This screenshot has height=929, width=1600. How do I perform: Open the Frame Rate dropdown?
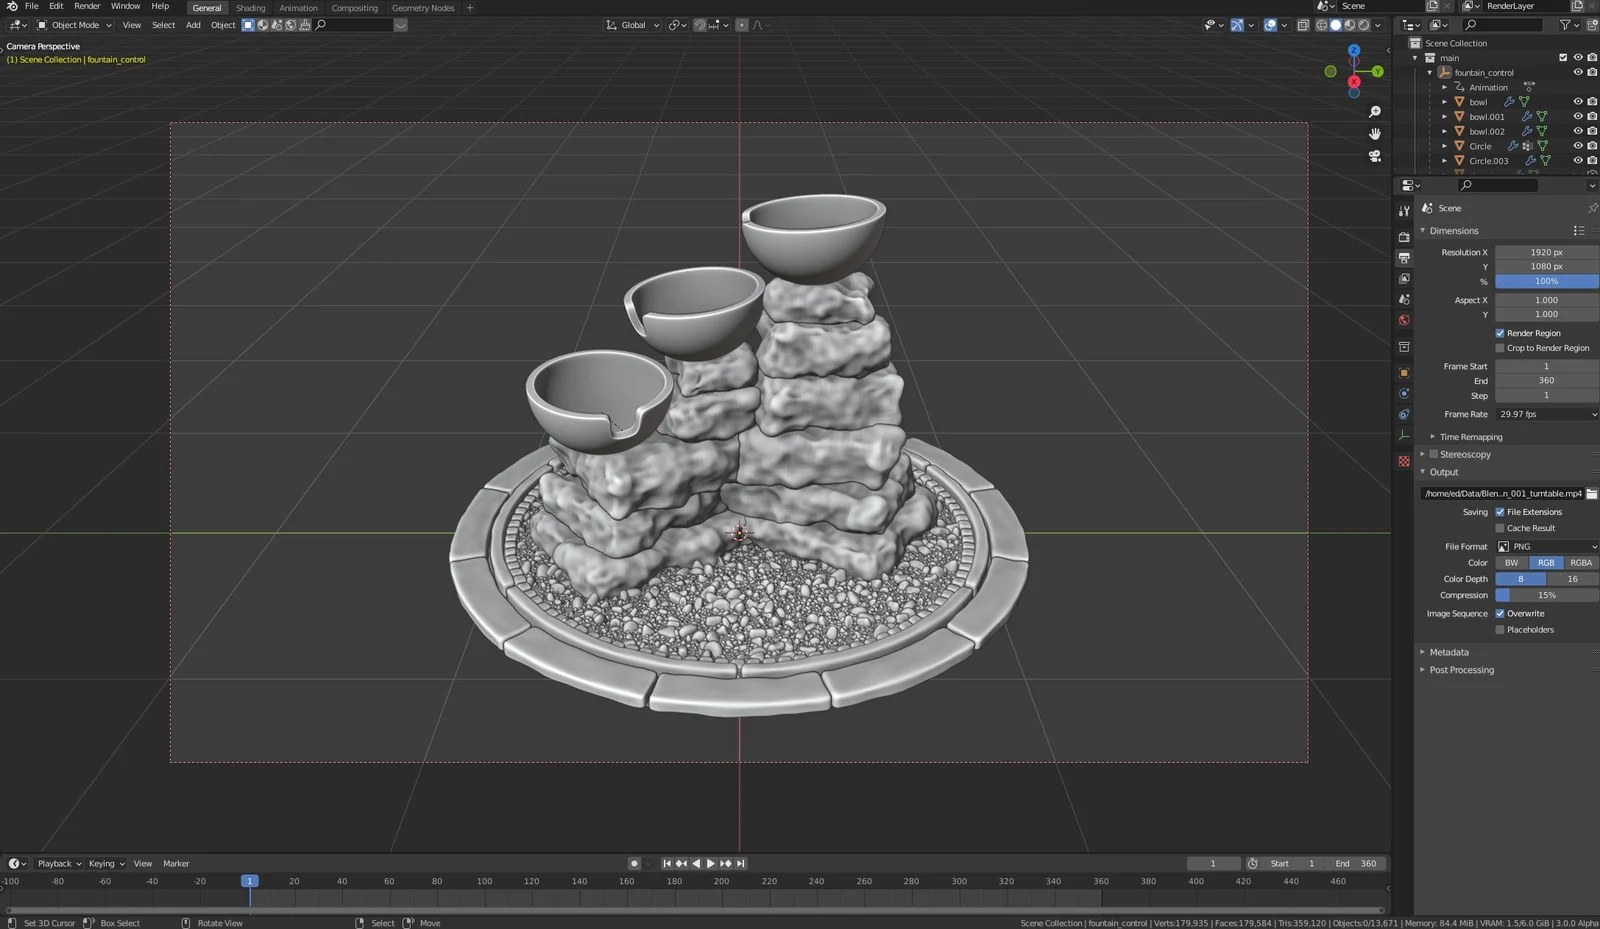click(1546, 414)
